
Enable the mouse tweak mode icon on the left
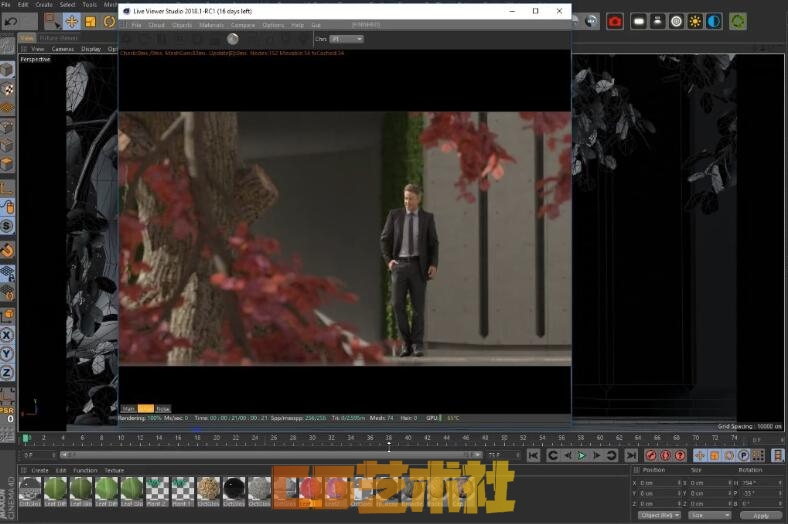[x=7, y=207]
